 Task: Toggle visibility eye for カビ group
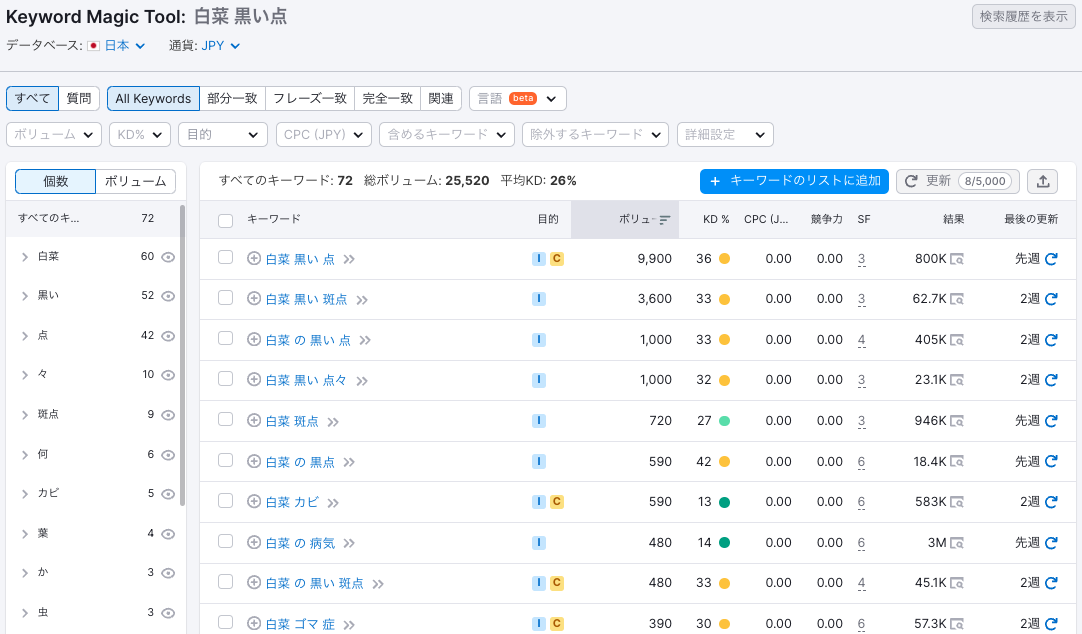tap(168, 494)
